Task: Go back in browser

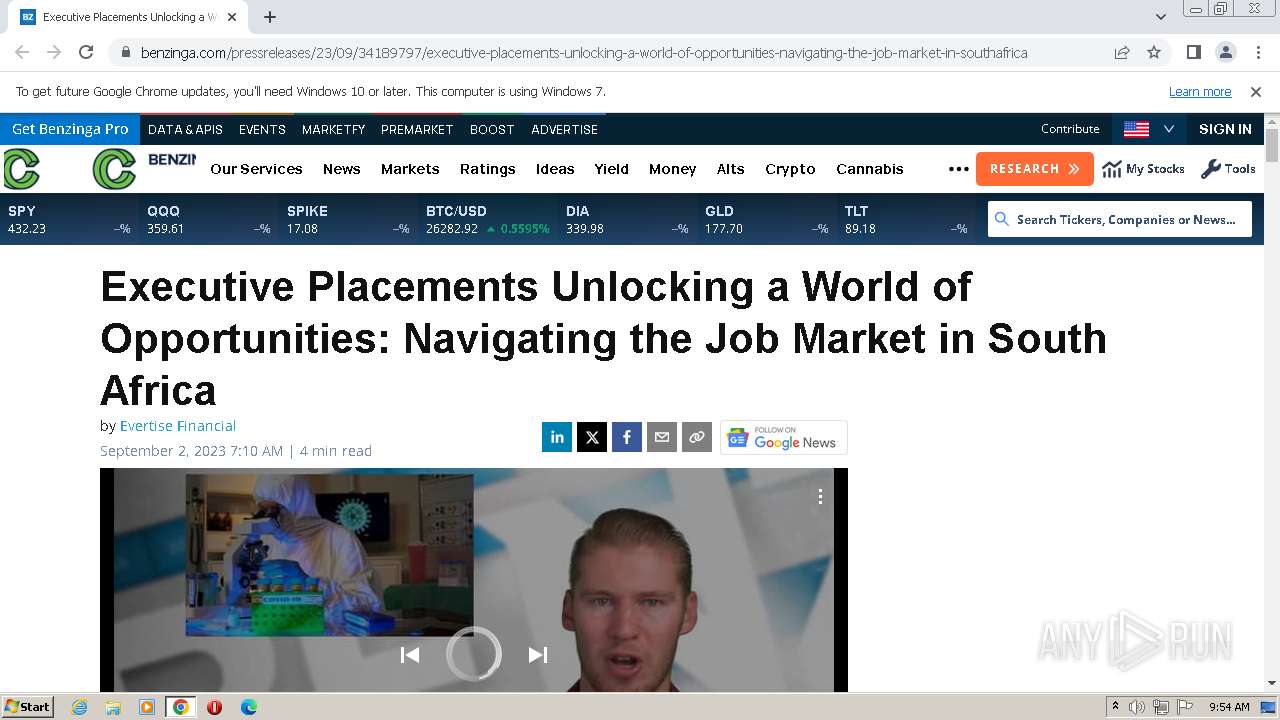Action: click(x=22, y=52)
